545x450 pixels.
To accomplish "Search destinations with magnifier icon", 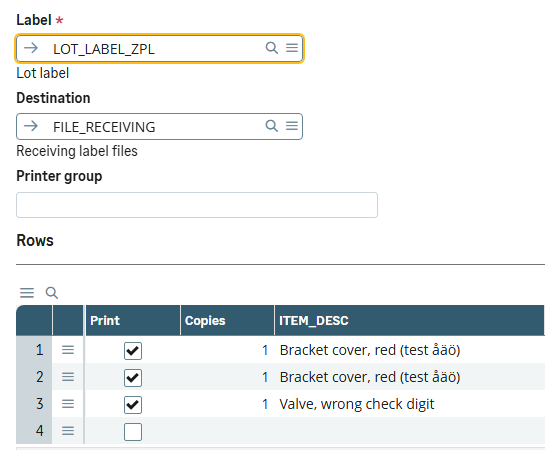I will (272, 125).
